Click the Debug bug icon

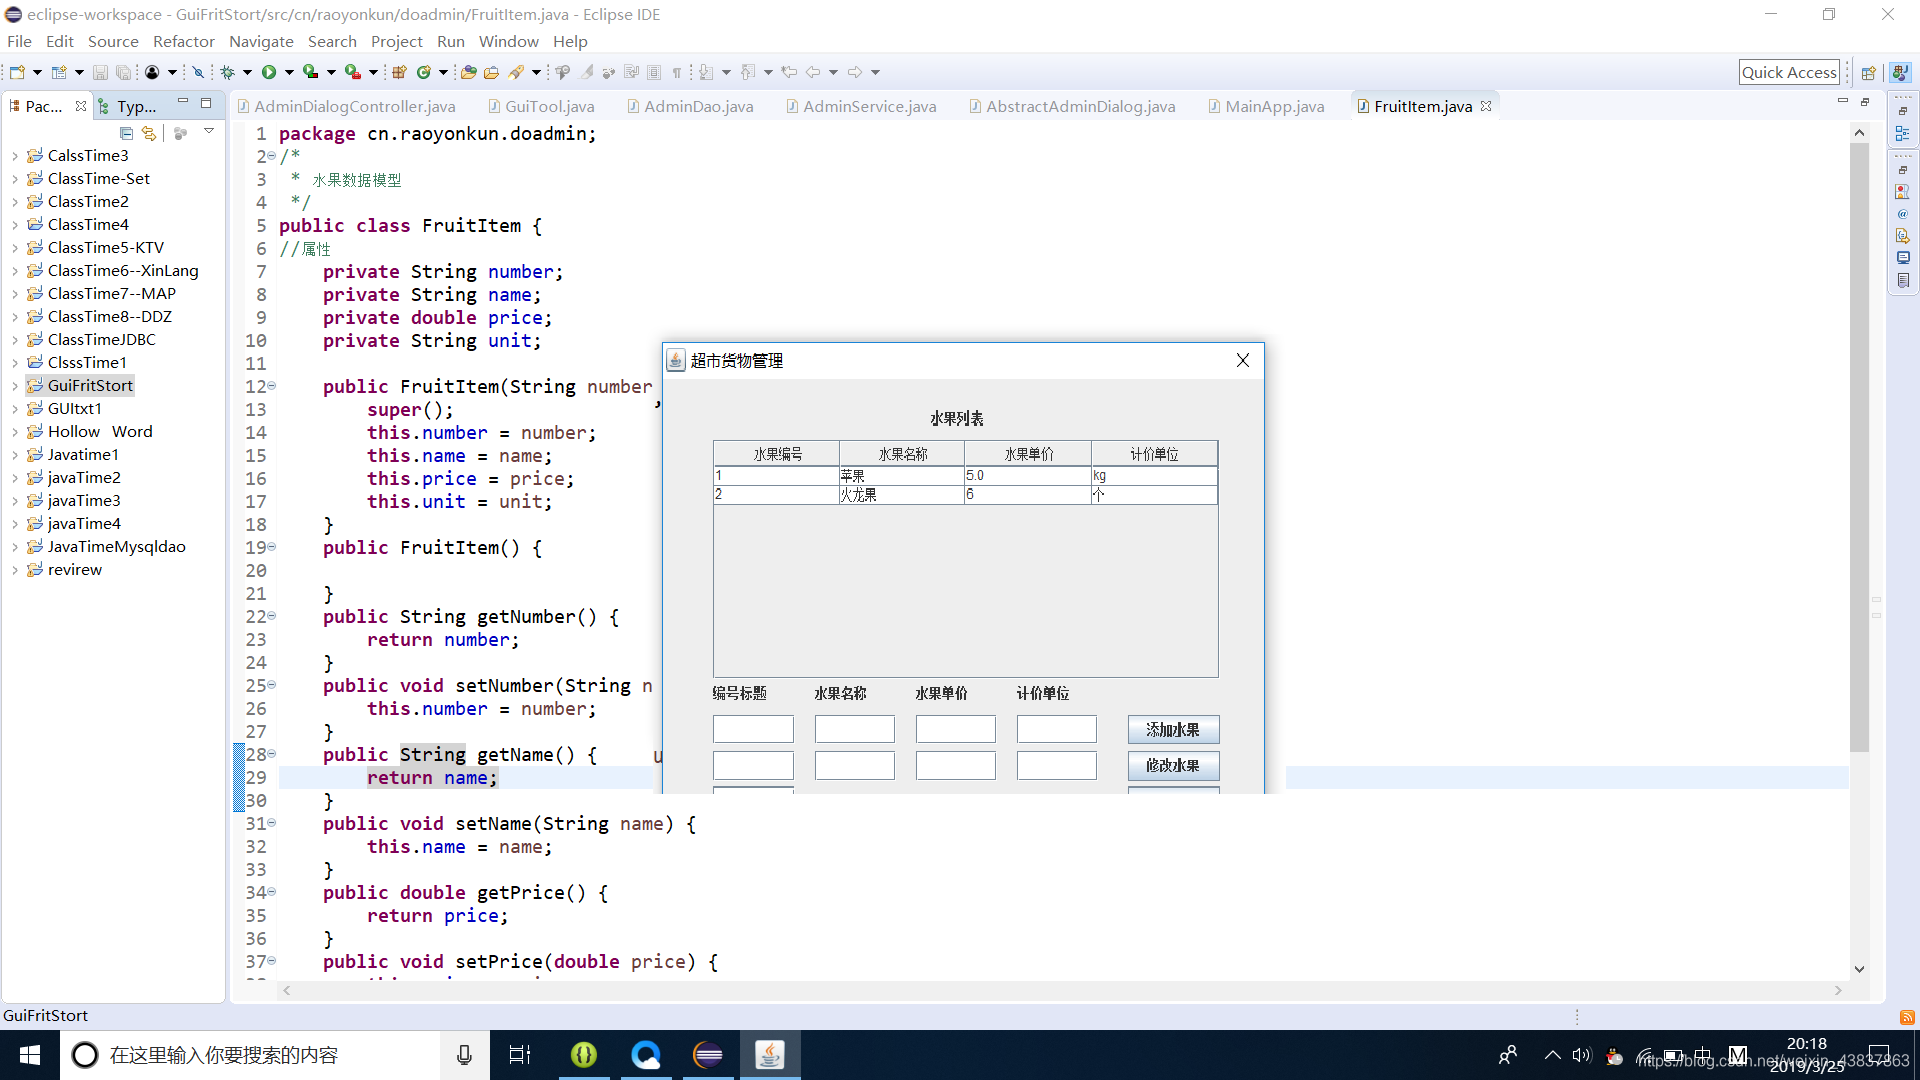228,72
